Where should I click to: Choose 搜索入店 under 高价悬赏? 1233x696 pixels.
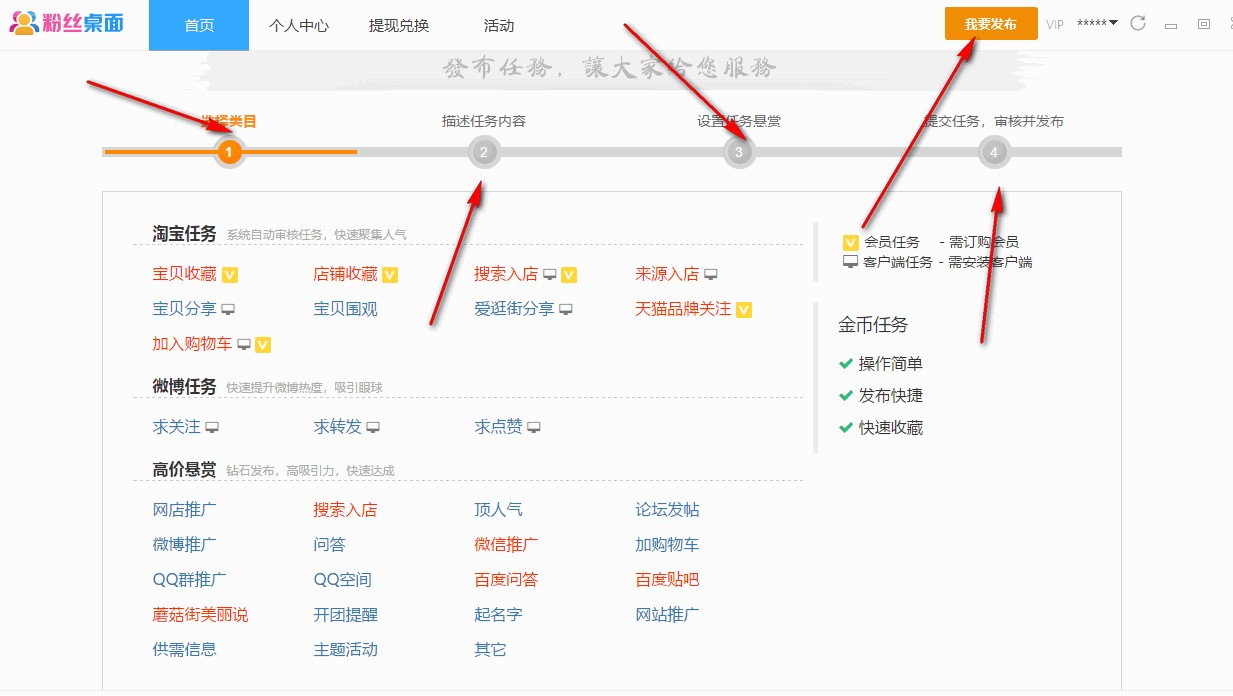tap(346, 511)
